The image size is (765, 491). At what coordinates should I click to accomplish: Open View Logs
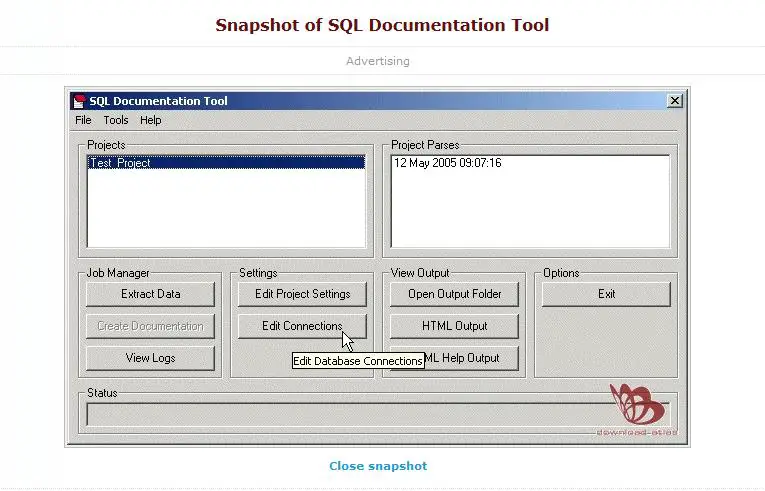pos(150,358)
